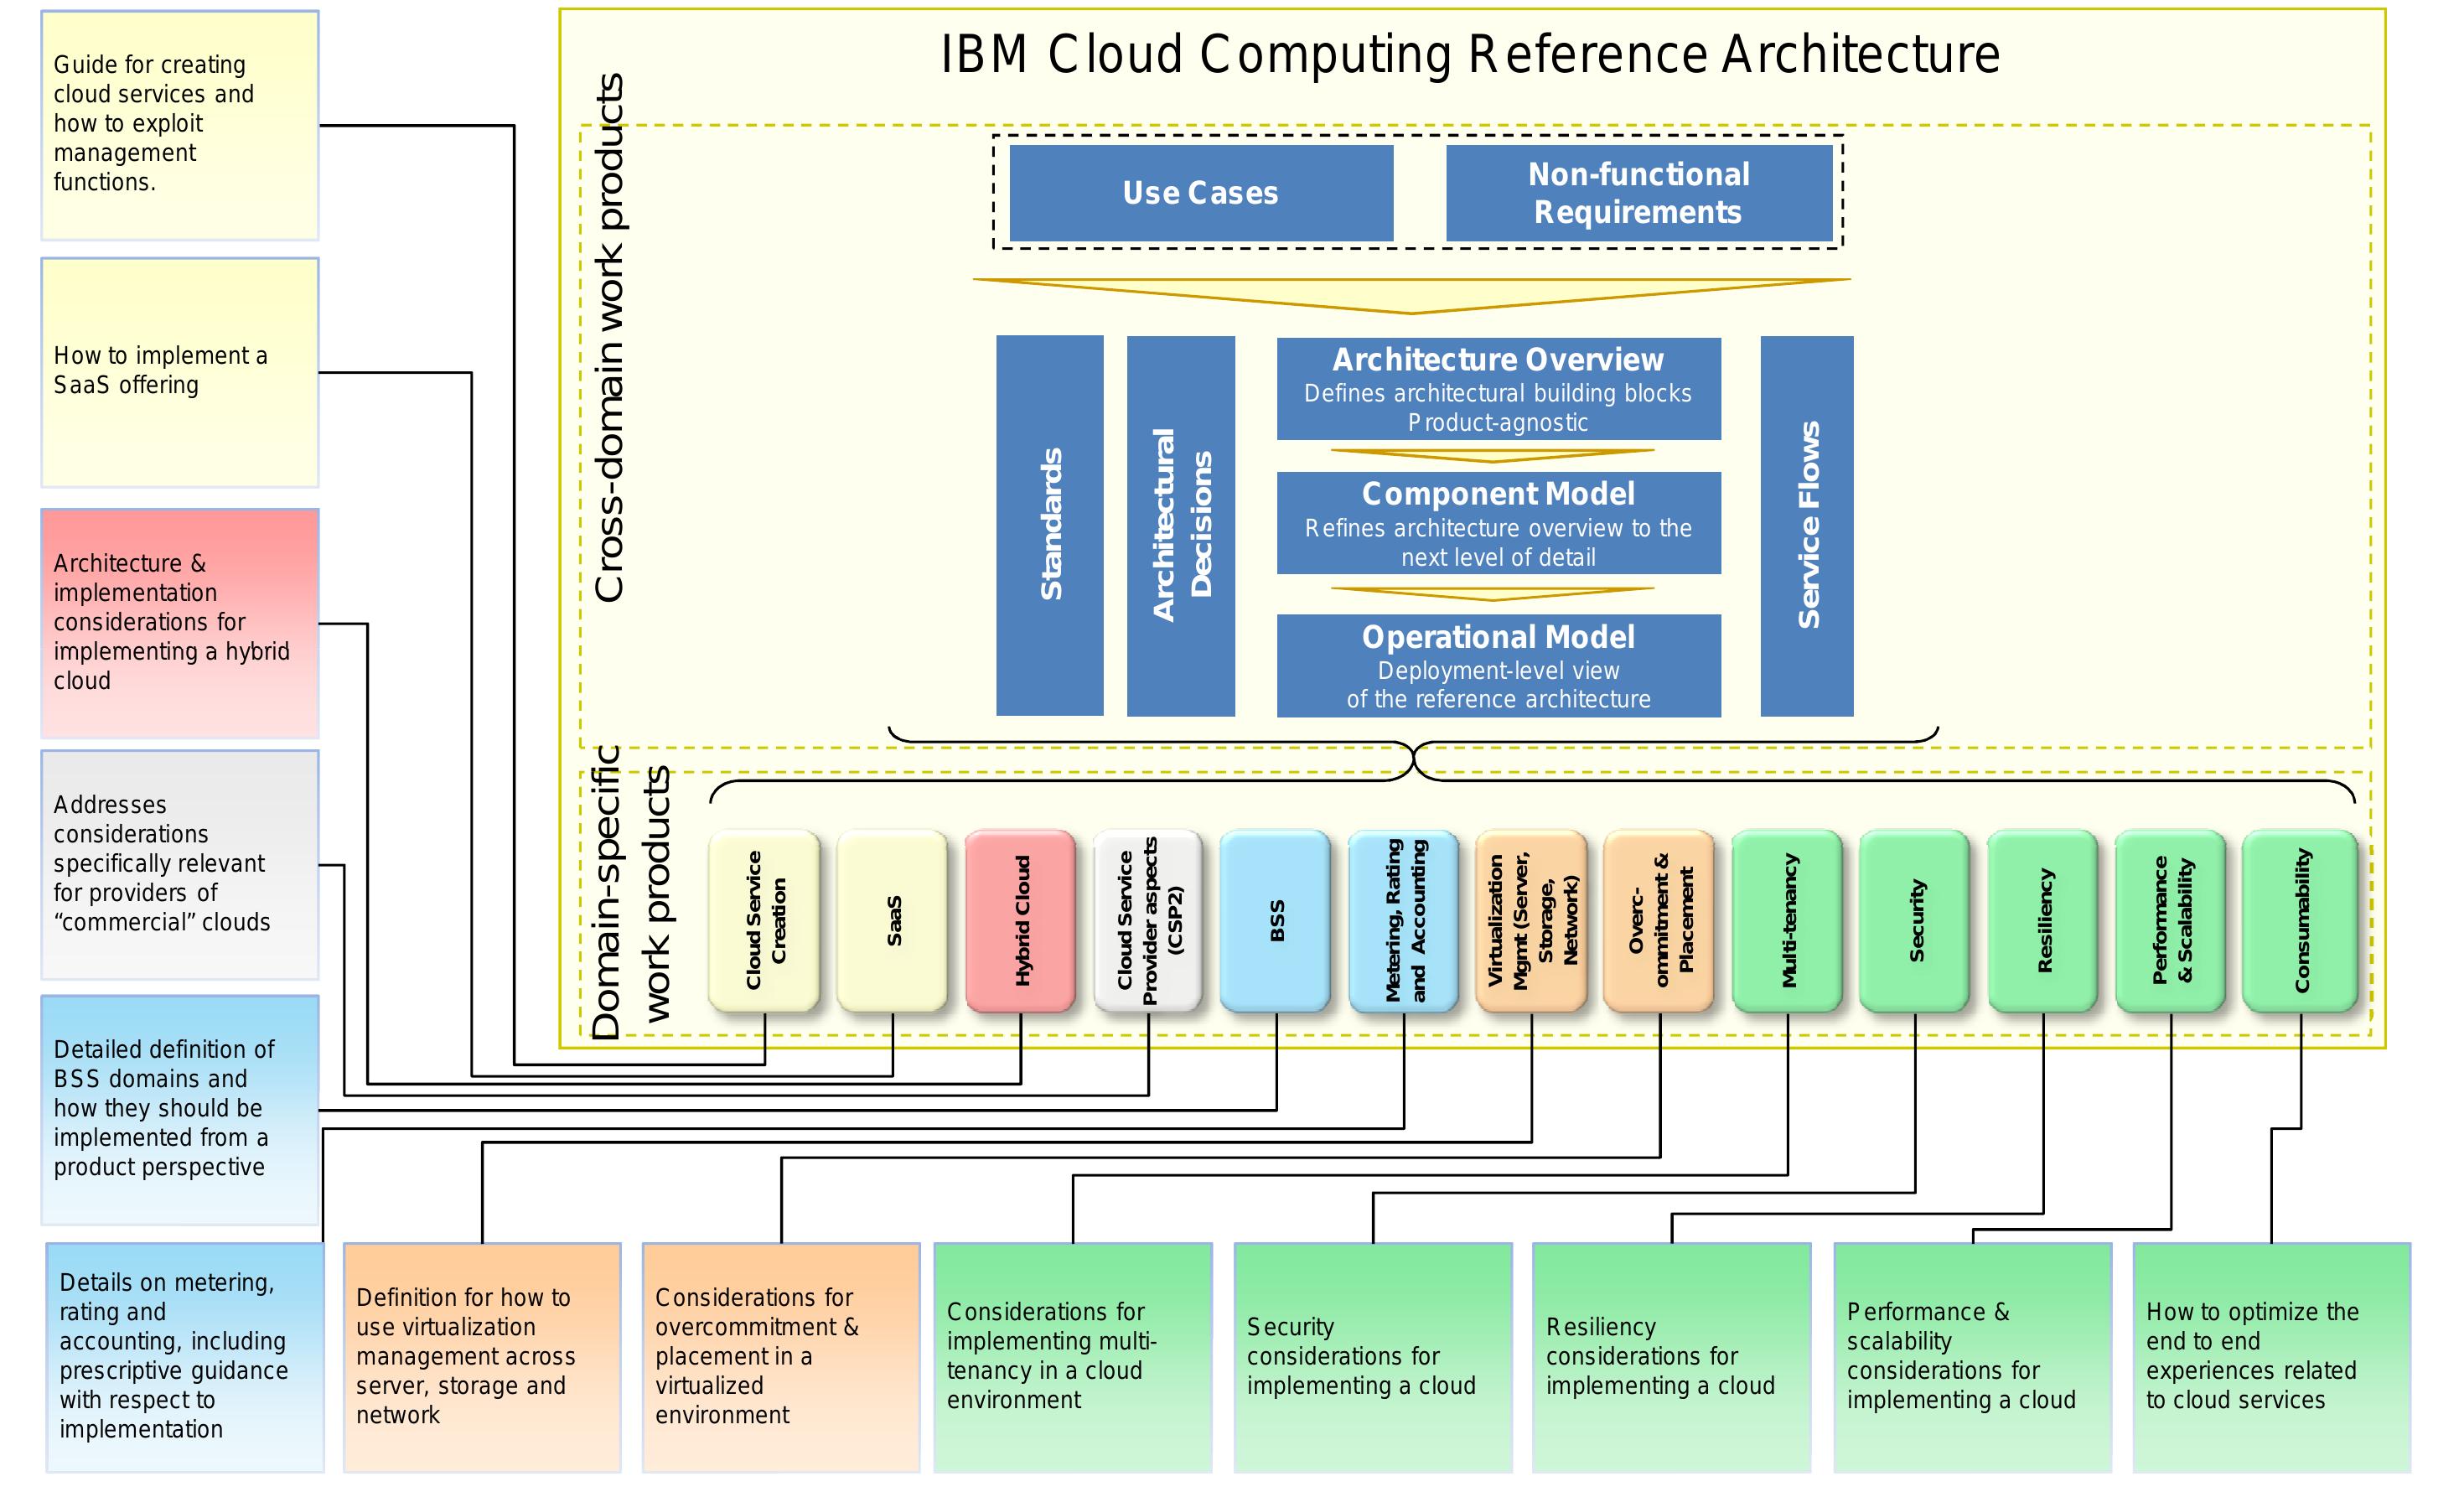Screen dimensions: 2464x1497
Task: Click the red hybrid cloud annotation note
Action: (x=178, y=623)
